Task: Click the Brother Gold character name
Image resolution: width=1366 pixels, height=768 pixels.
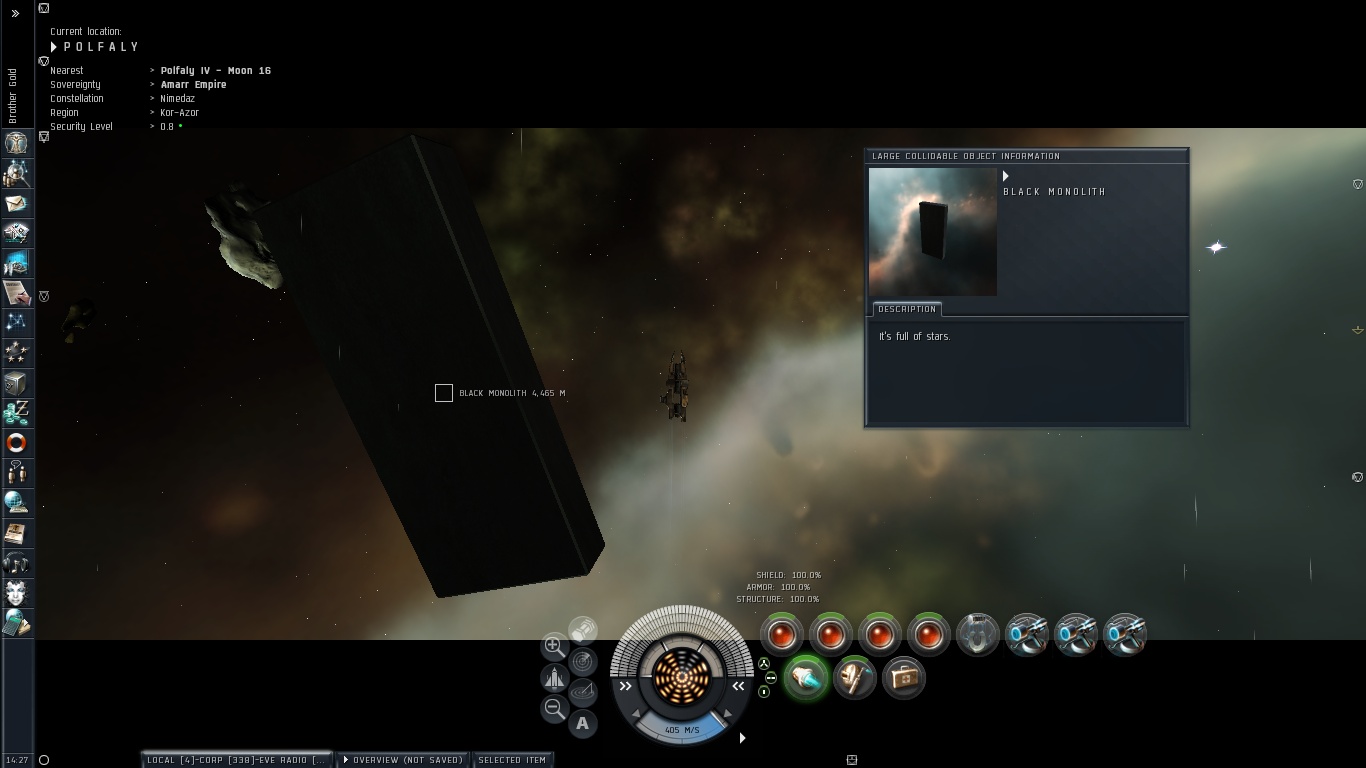Action: [12, 96]
